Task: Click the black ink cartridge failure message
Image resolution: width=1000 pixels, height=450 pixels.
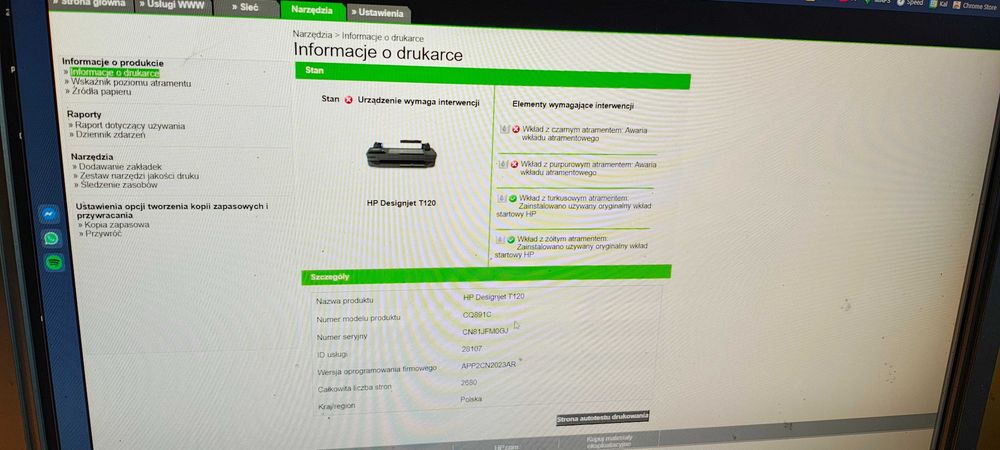Action: [x=584, y=134]
